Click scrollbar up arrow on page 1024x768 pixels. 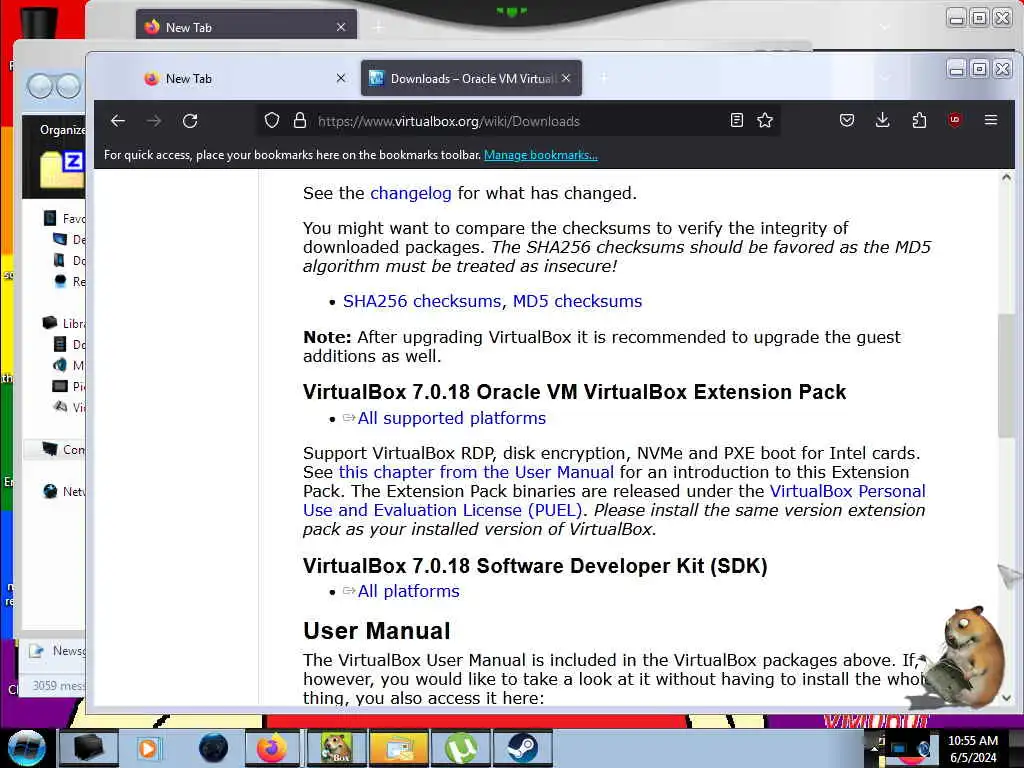tap(1006, 178)
